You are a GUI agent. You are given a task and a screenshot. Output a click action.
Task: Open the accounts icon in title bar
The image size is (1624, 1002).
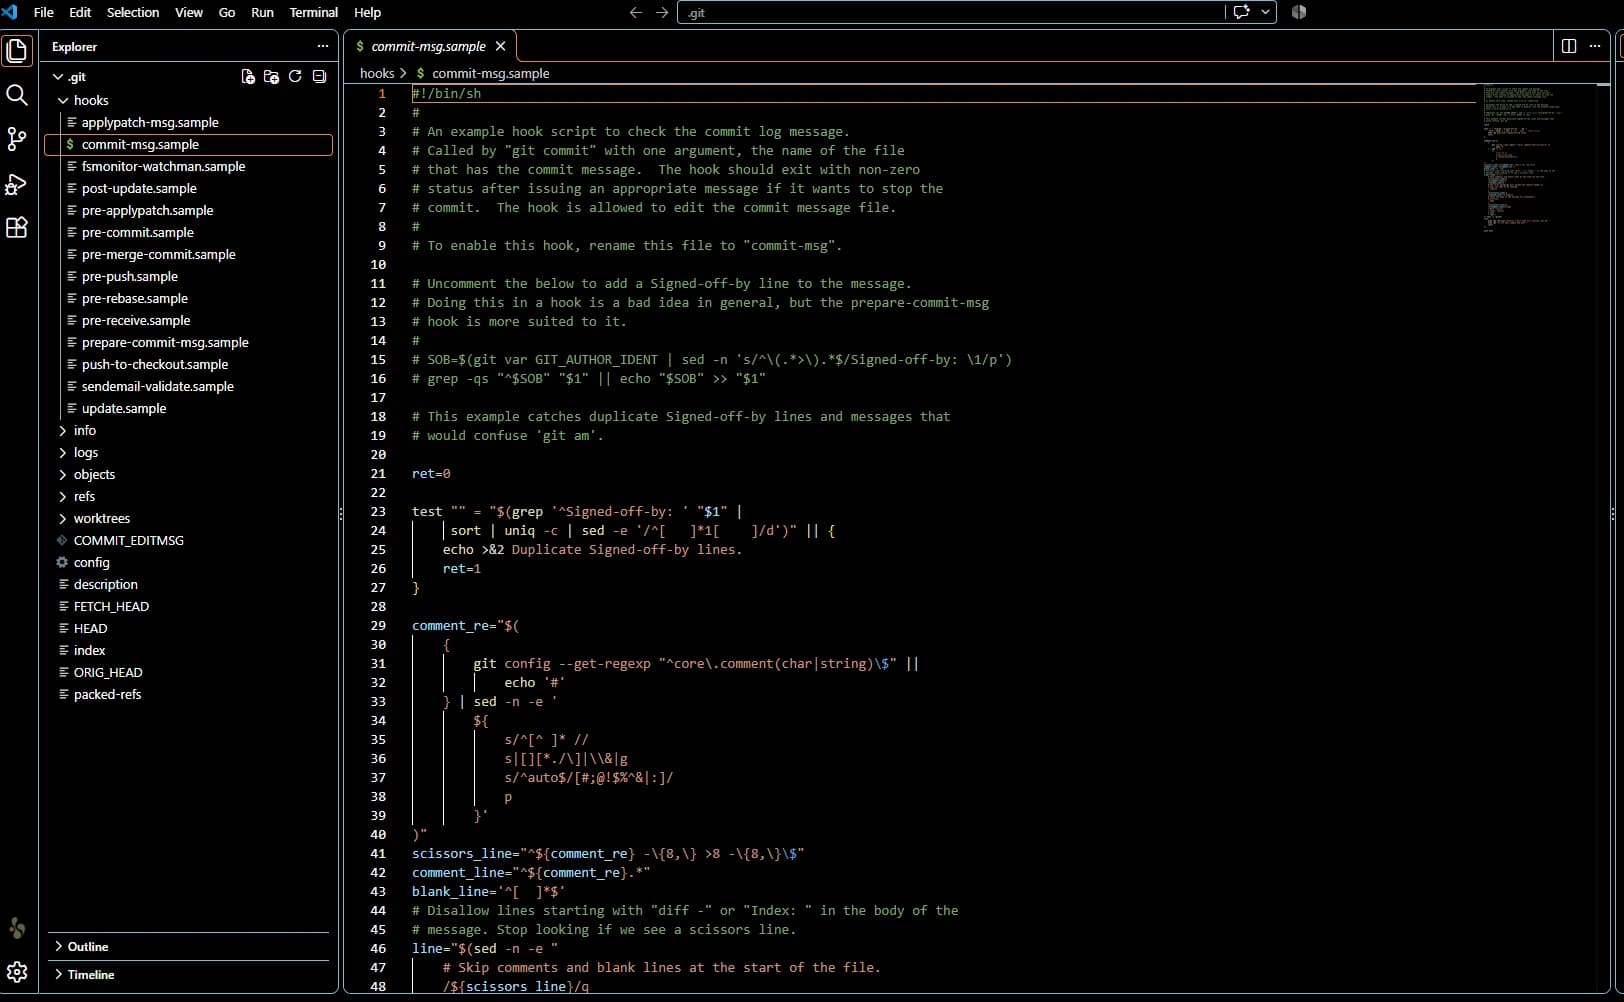pyautogui.click(x=1299, y=12)
